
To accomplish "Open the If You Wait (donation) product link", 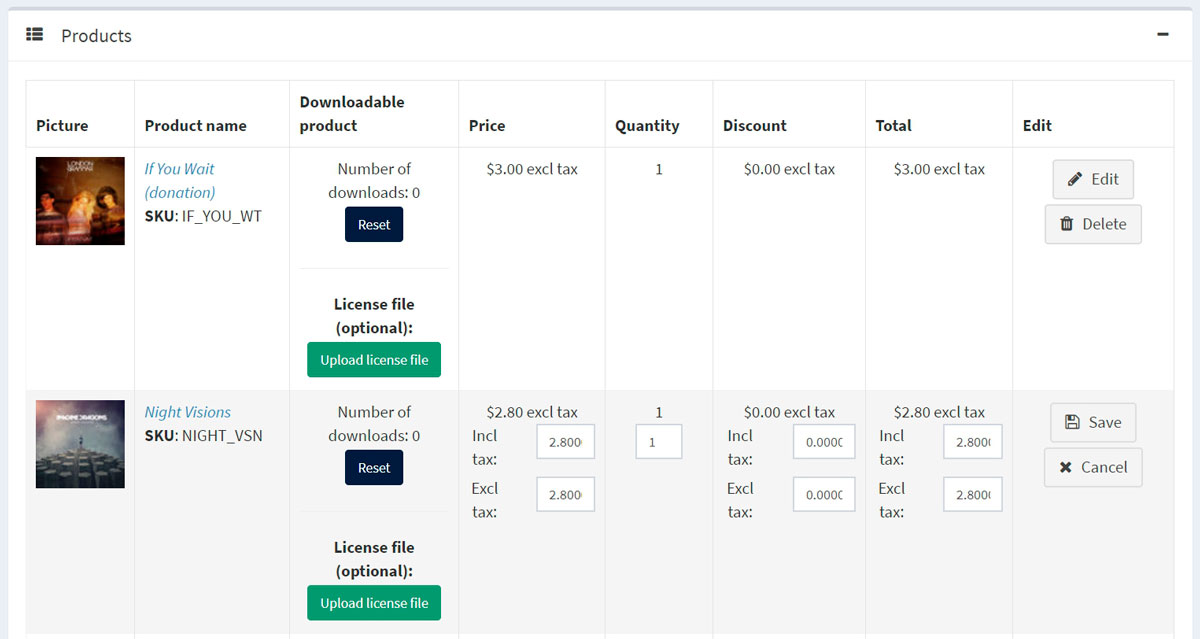I will point(179,180).
